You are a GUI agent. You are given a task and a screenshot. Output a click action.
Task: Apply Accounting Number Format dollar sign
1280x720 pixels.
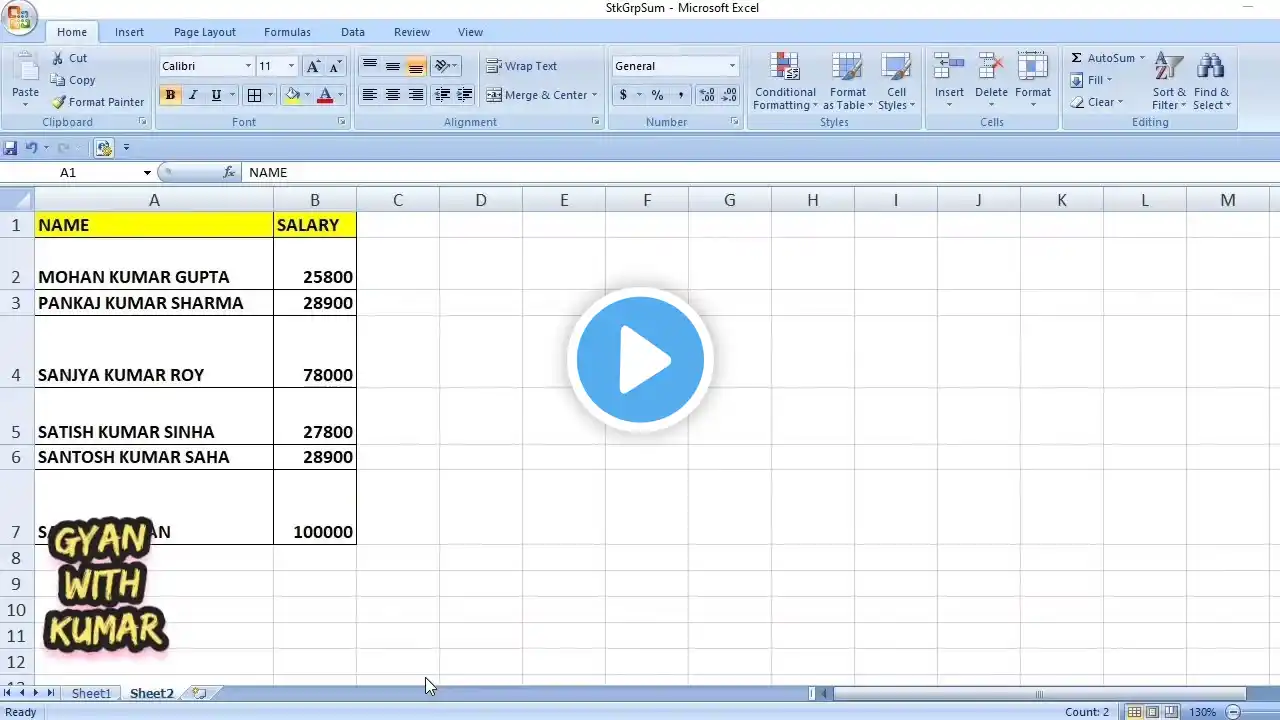point(623,95)
